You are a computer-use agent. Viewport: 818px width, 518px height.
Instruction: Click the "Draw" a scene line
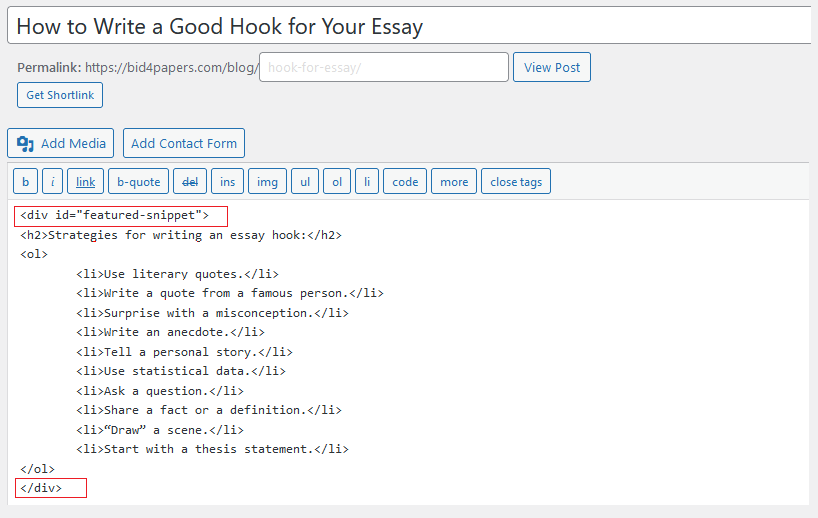point(160,430)
